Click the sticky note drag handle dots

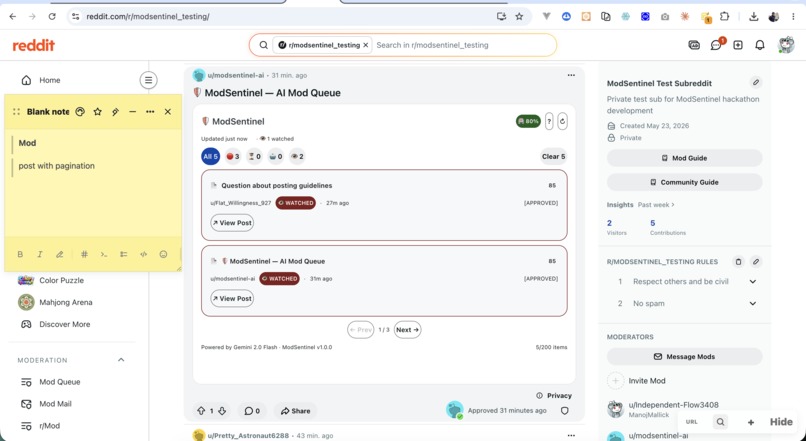[16, 112]
